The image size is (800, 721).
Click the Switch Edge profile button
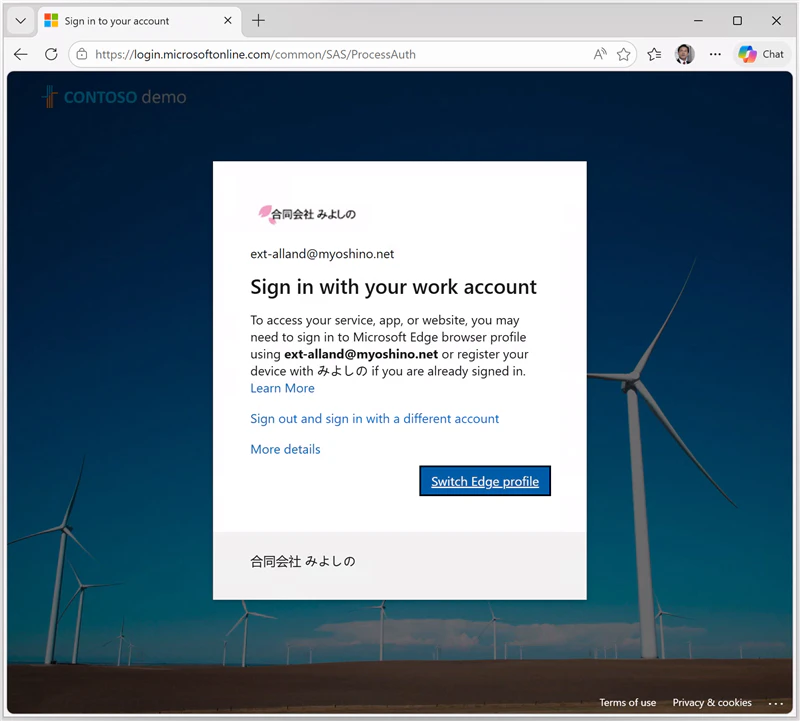click(485, 481)
